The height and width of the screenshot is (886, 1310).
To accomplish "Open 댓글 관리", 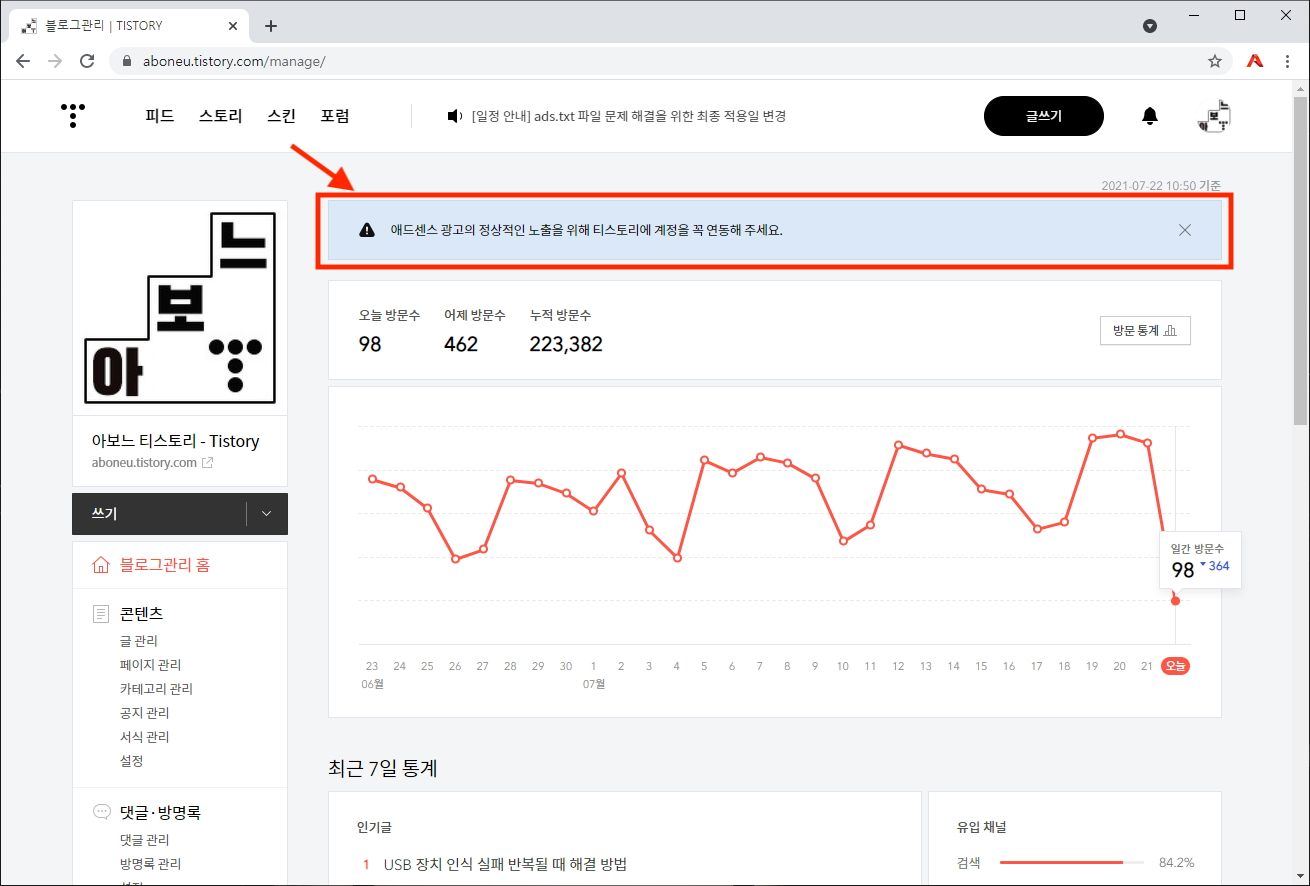I will pyautogui.click(x=144, y=840).
